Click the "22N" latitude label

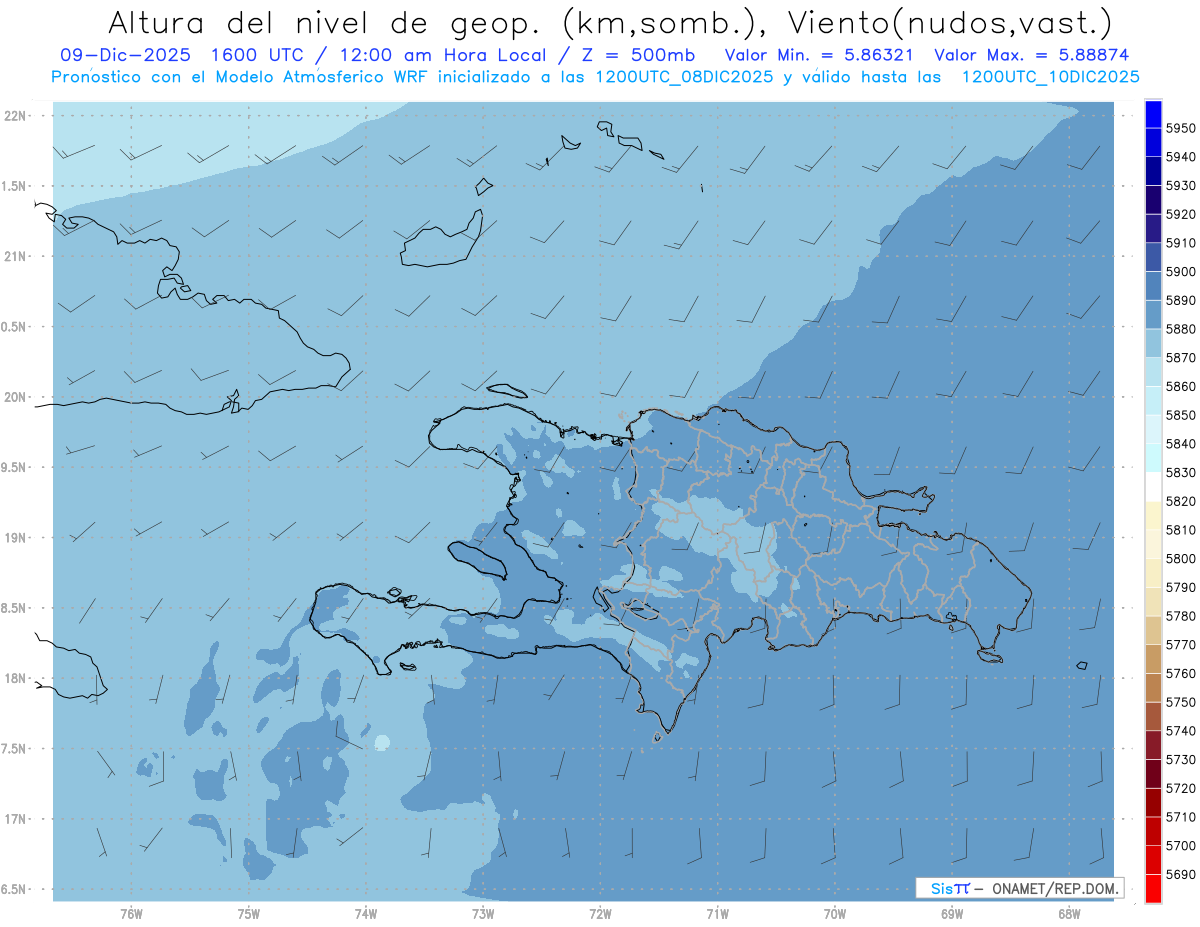click(x=15, y=115)
